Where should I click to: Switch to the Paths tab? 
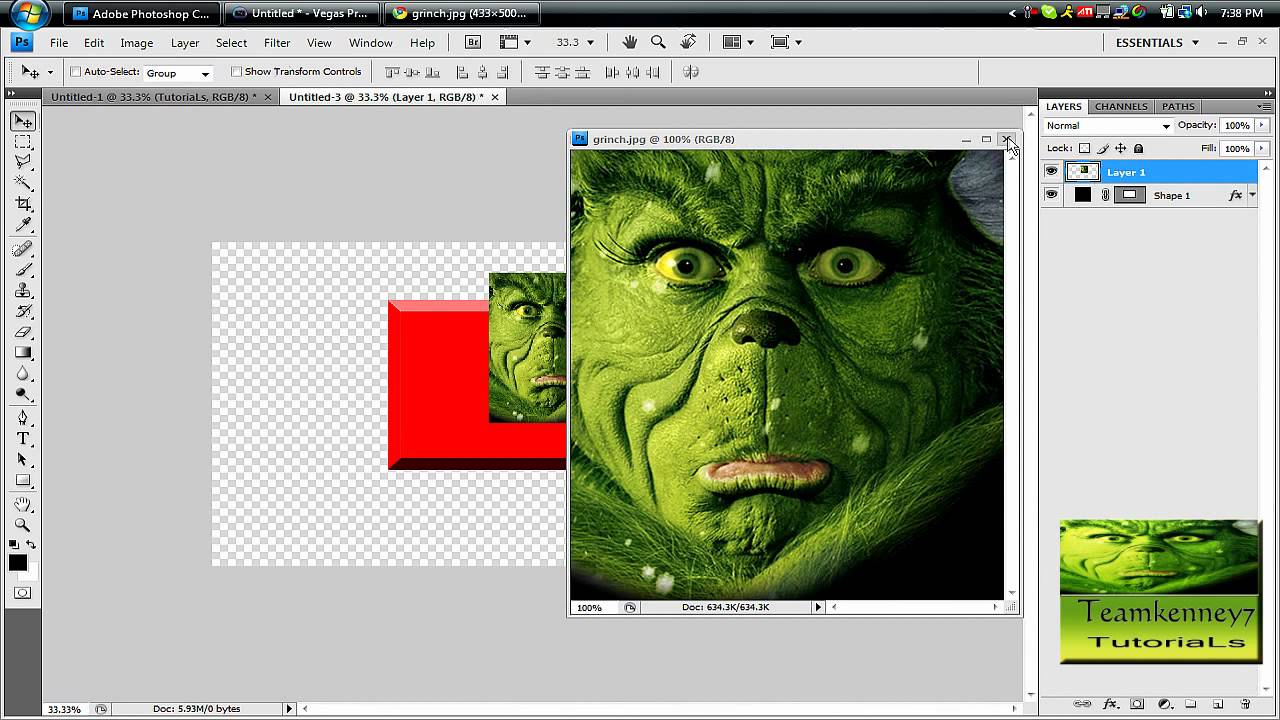click(x=1178, y=106)
